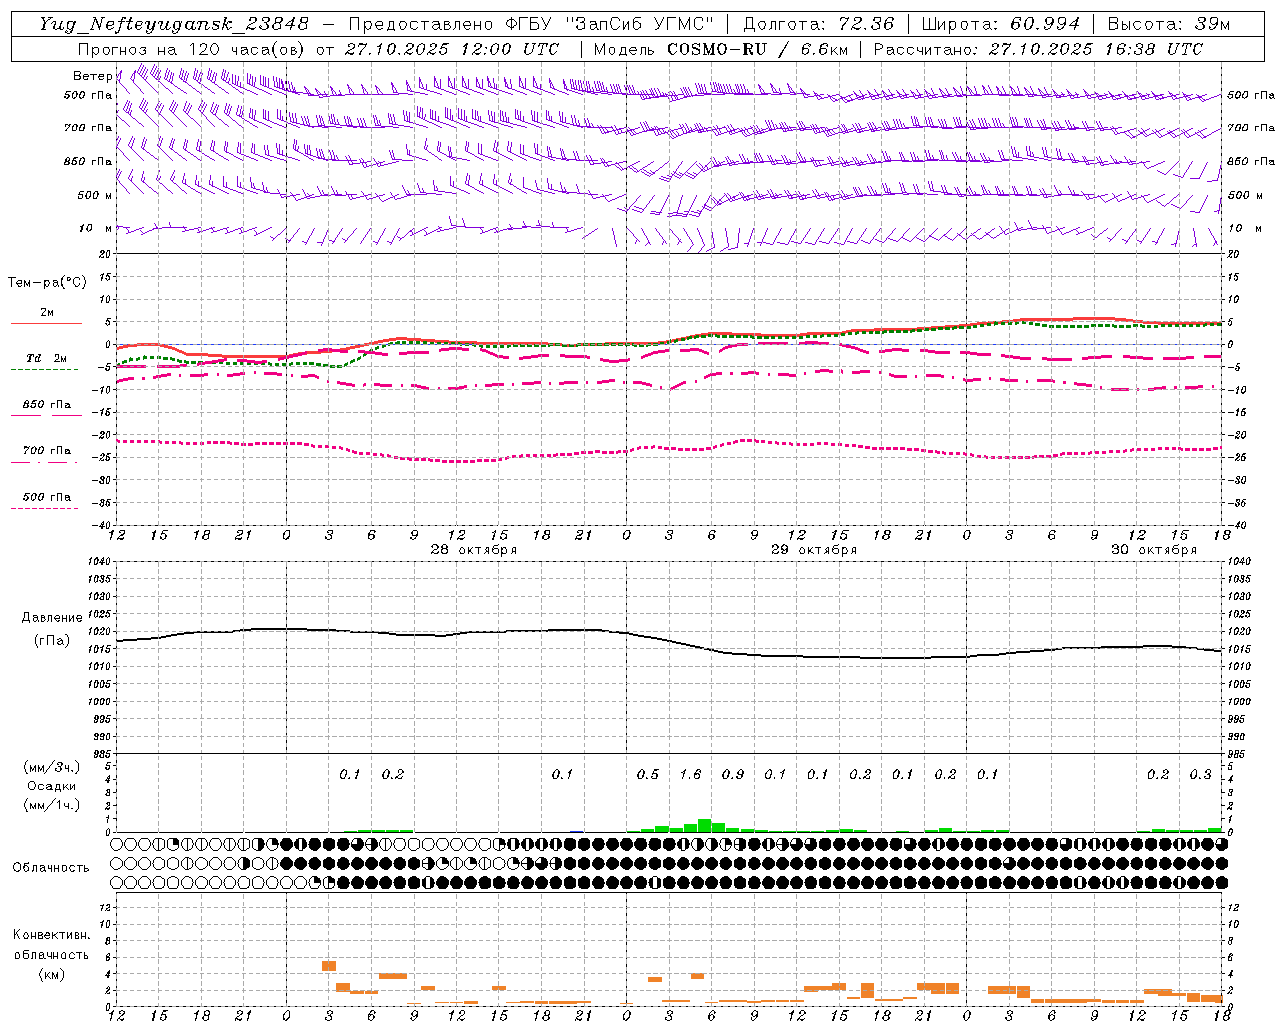Image resolution: width=1280 pixels, height=1024 pixels.
Task: Click the Широта: 60.994 value
Action: click(1000, 24)
